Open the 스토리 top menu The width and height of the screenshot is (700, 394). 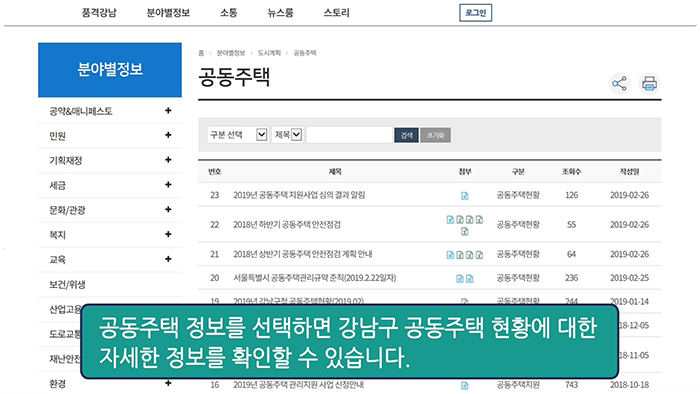pyautogui.click(x=337, y=12)
